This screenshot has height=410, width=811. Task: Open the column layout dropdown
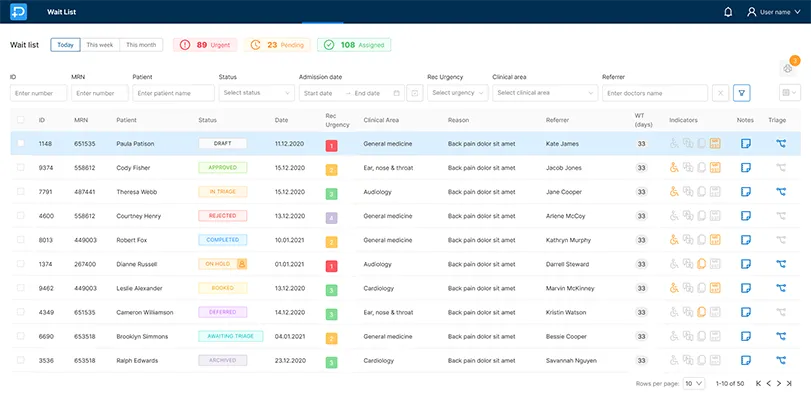[790, 93]
